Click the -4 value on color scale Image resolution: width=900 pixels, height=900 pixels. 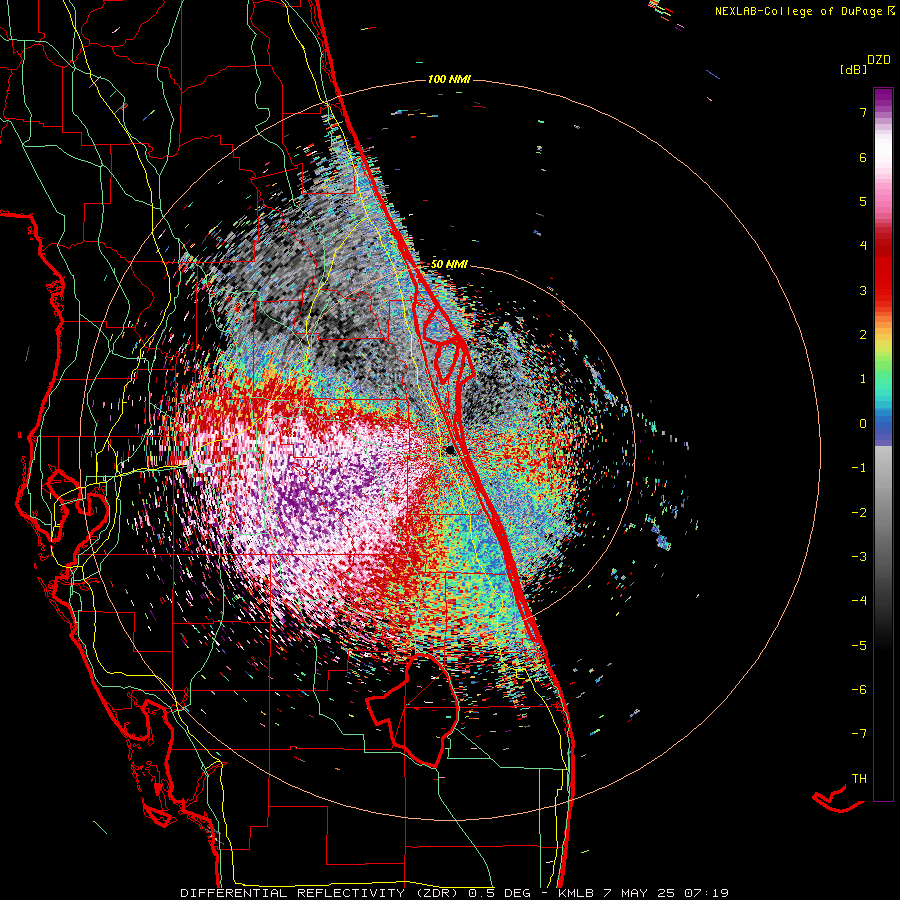(x=859, y=600)
